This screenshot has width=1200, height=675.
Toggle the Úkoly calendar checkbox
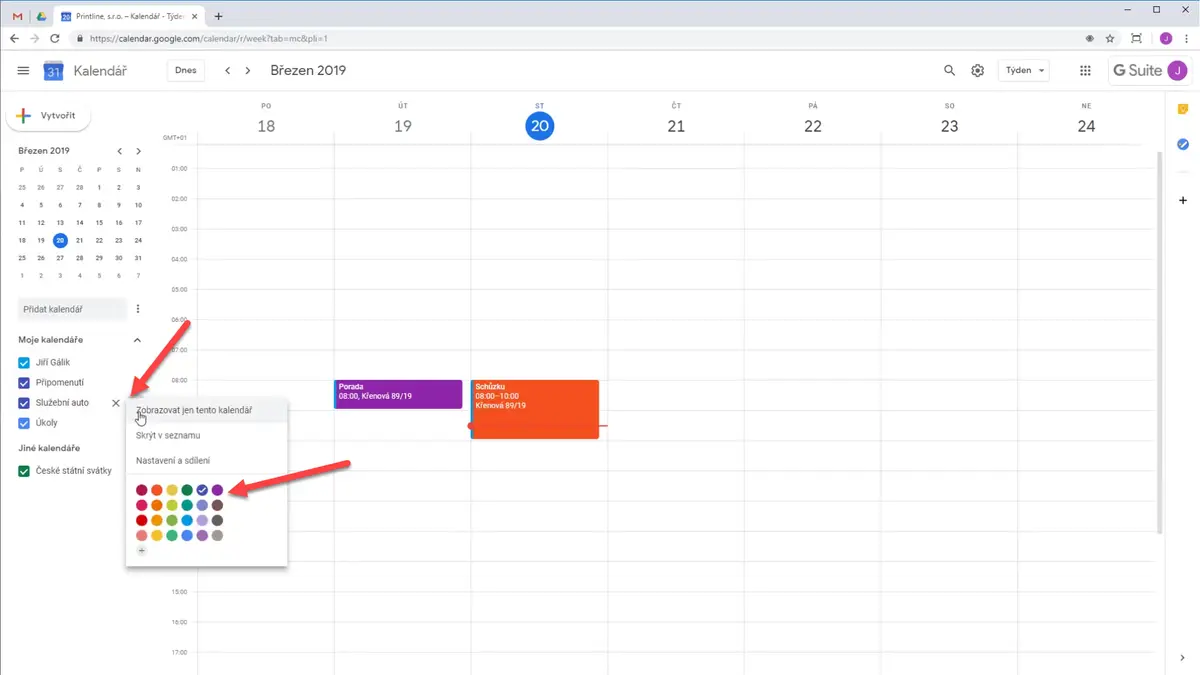click(24, 423)
